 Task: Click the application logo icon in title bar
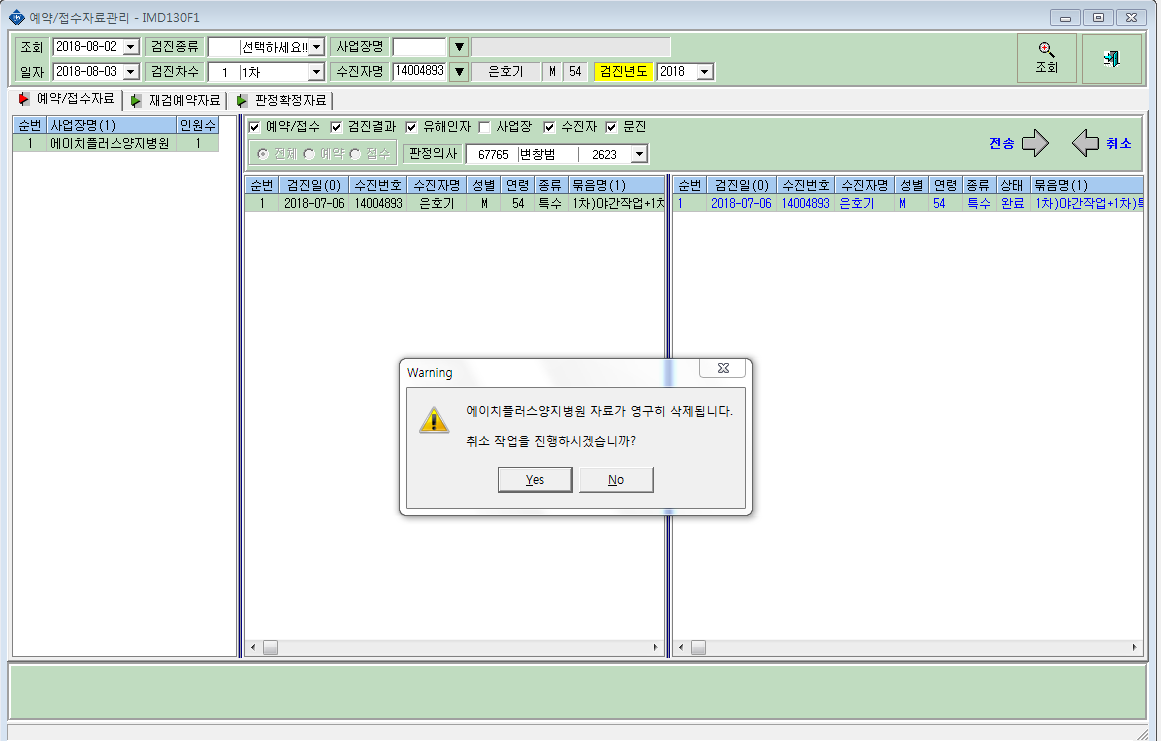pos(16,16)
